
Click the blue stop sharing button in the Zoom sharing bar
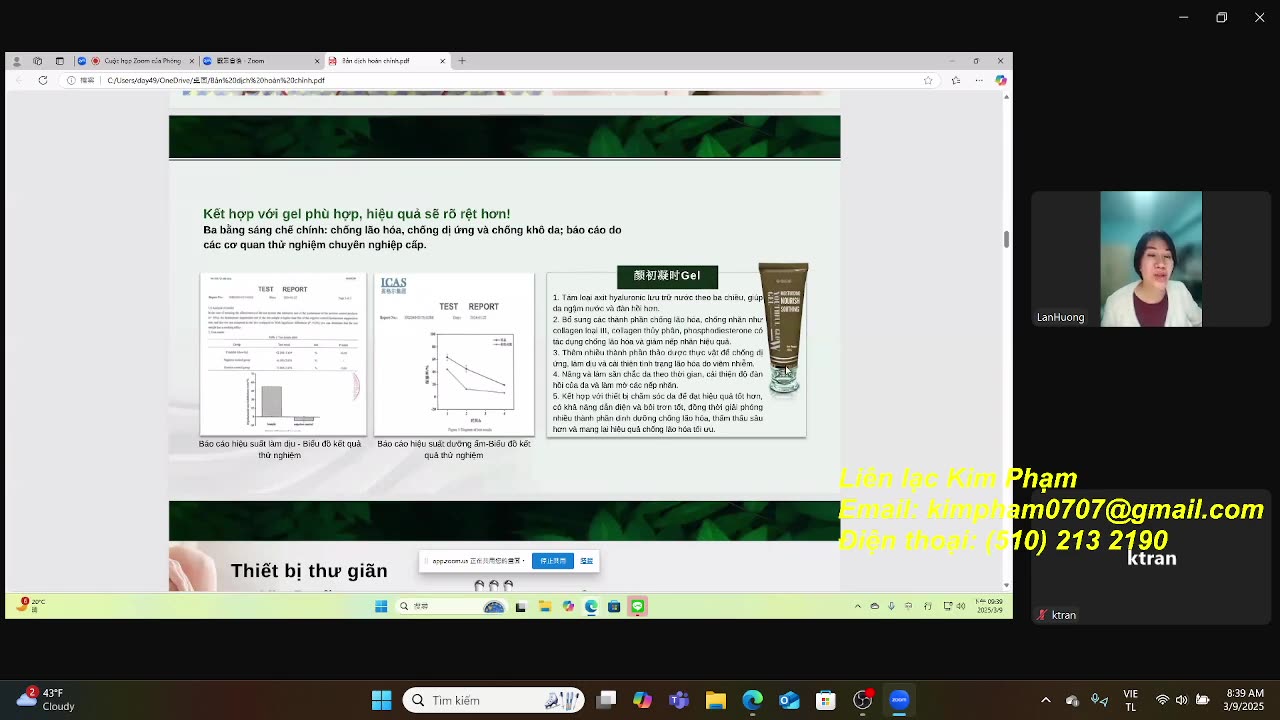pyautogui.click(x=553, y=561)
